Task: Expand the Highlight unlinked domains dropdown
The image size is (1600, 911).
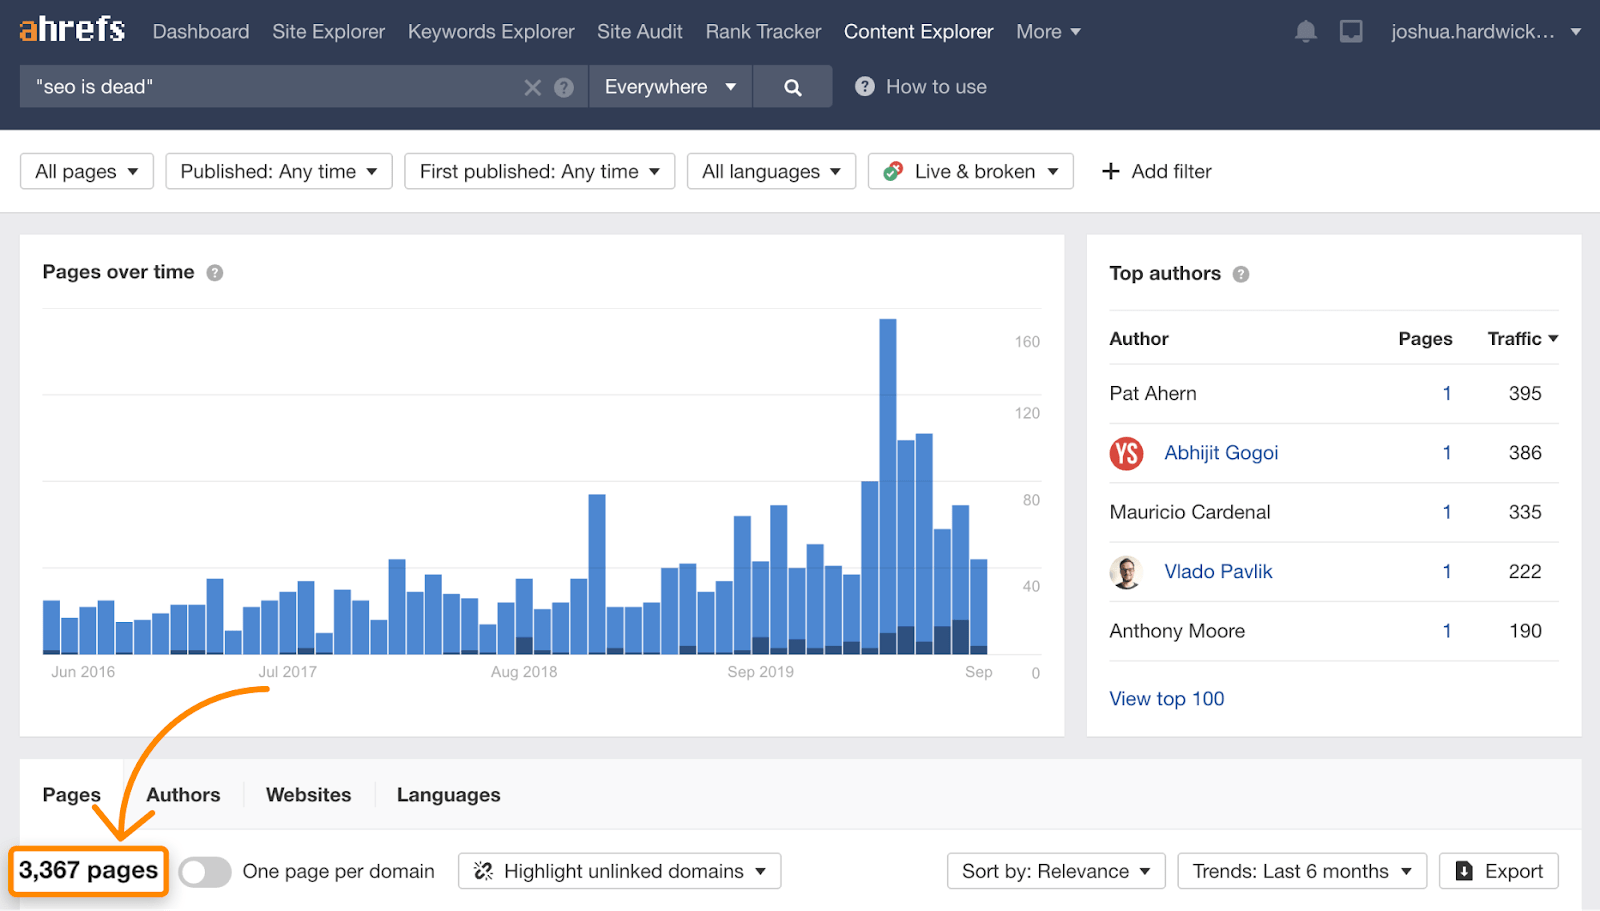Action: click(x=619, y=872)
